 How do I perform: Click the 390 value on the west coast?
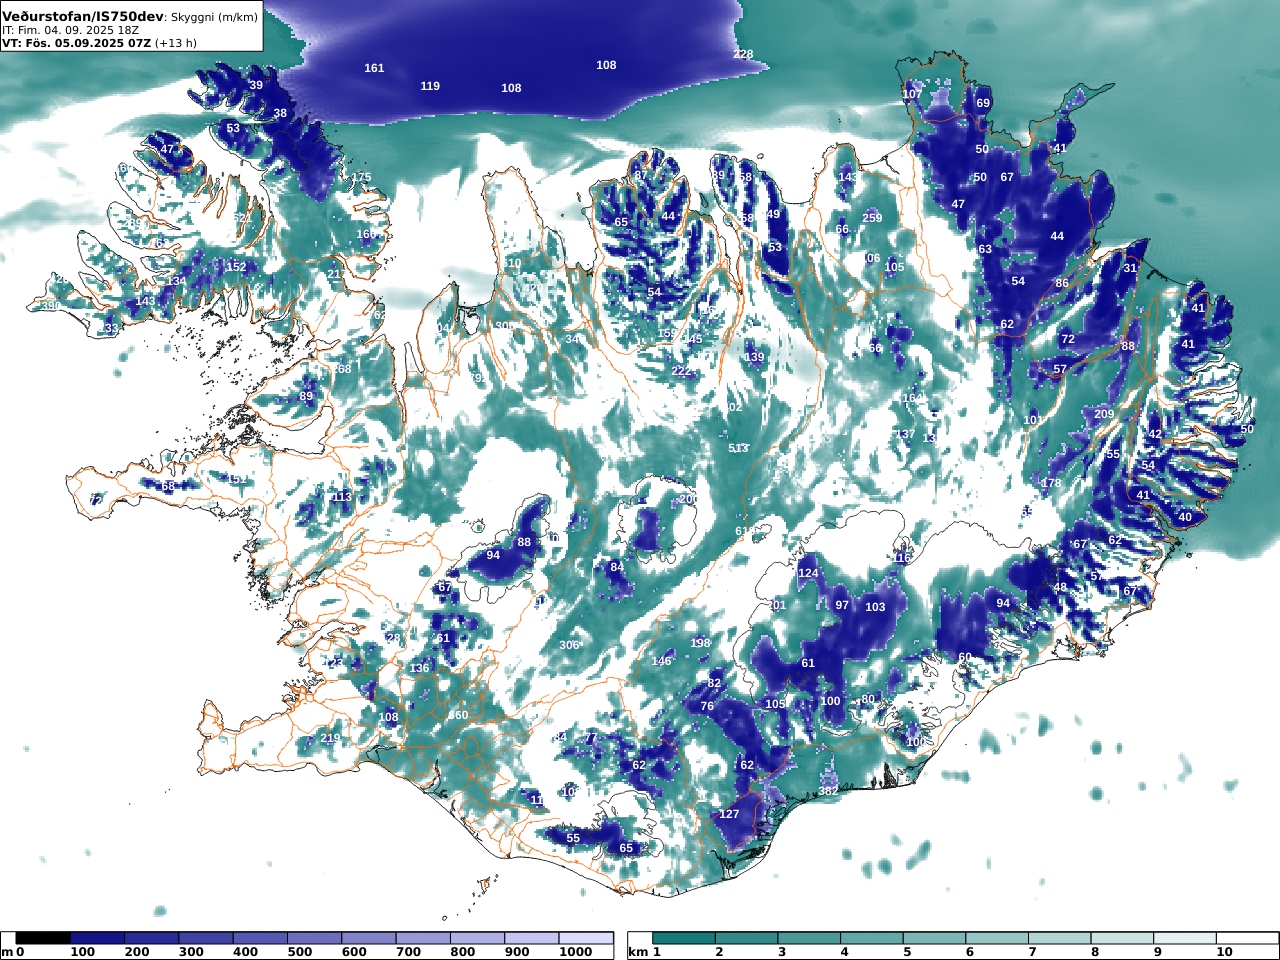[50, 306]
